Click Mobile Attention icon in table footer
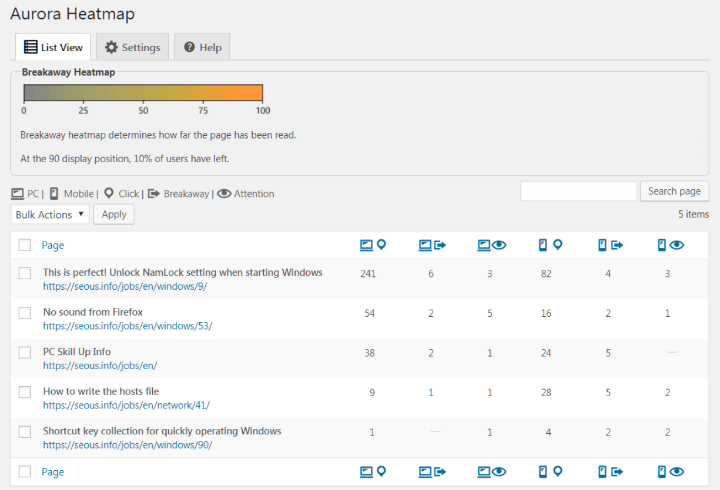Screen dimensions: 720x490 (x=670, y=471)
